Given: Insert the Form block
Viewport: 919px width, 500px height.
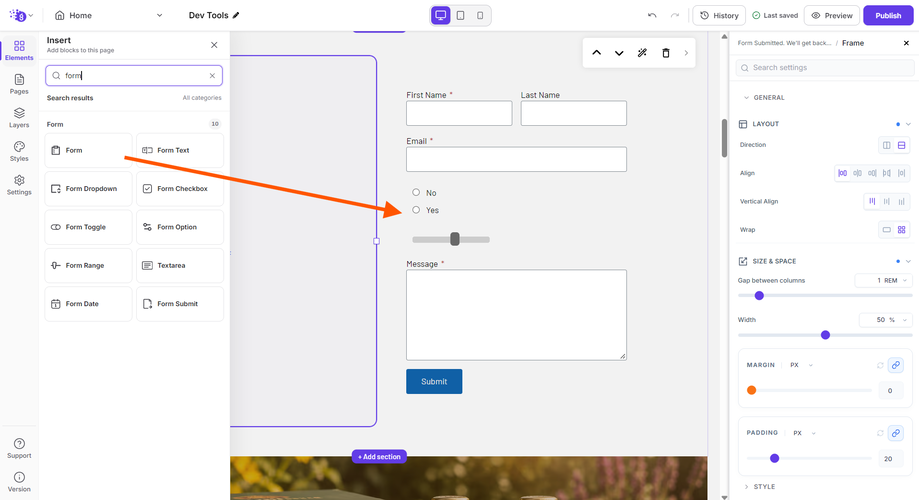Looking at the screenshot, I should (89, 150).
